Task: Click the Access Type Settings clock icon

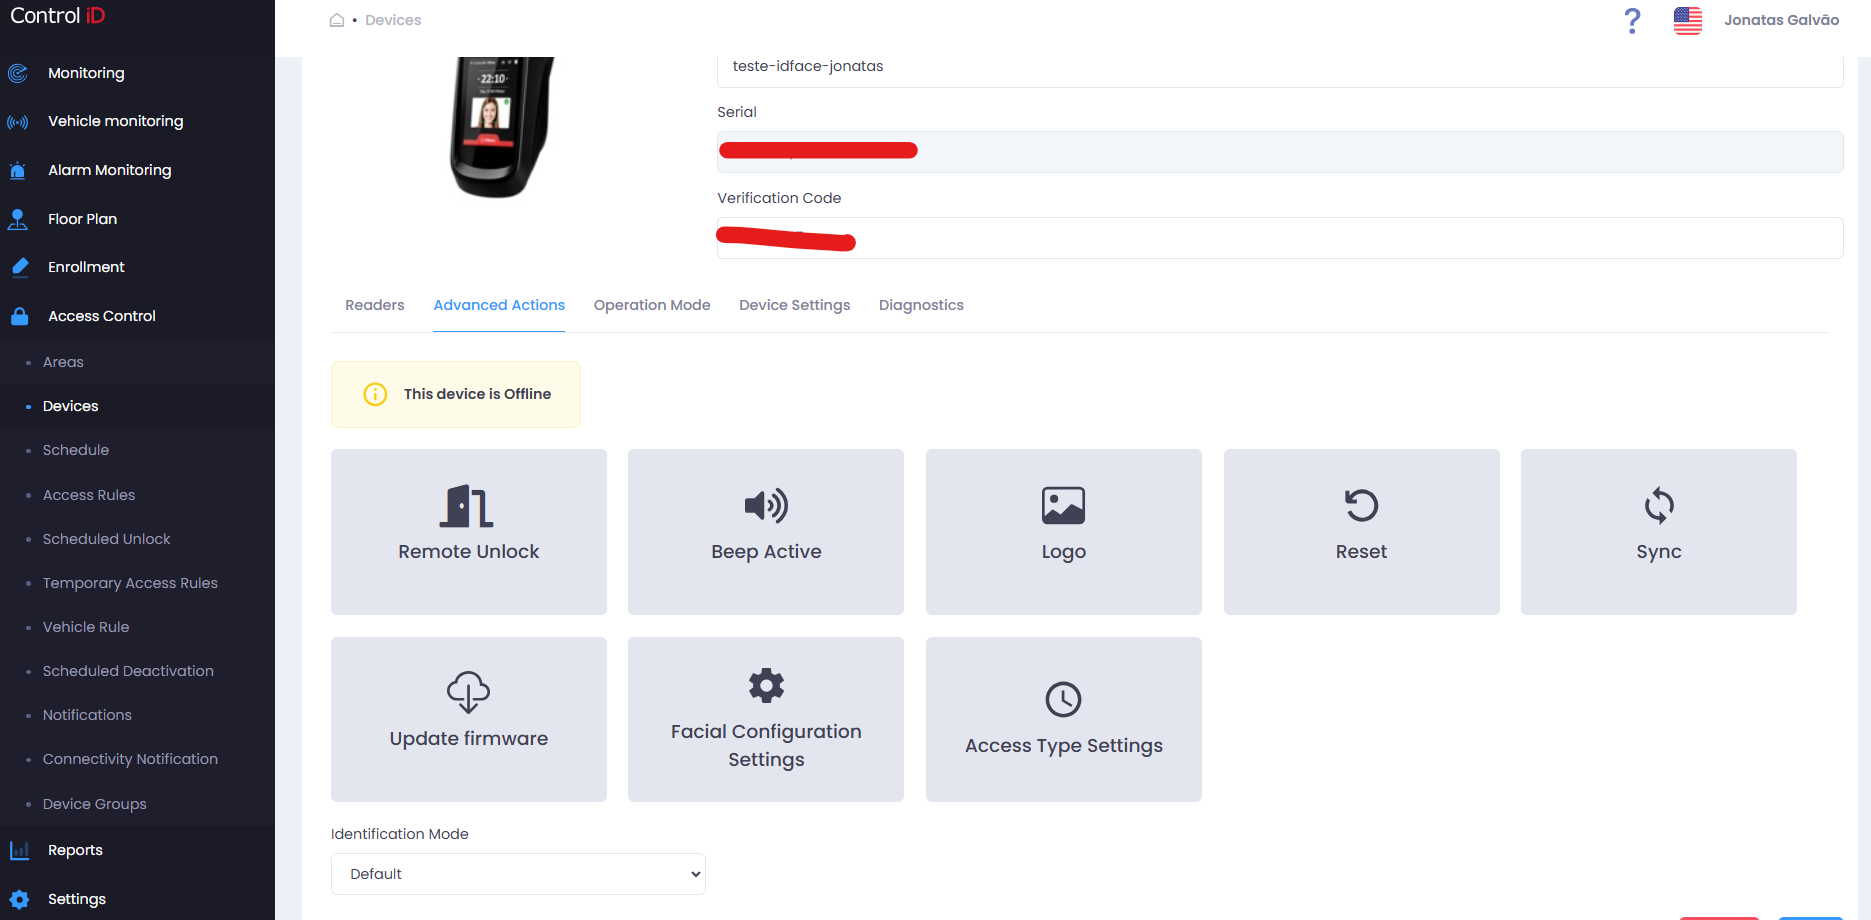Action: coord(1063,699)
